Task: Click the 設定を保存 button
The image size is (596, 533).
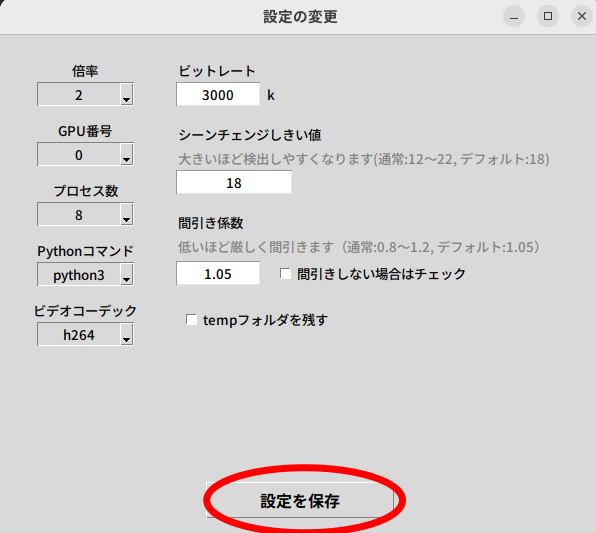Action: point(300,500)
